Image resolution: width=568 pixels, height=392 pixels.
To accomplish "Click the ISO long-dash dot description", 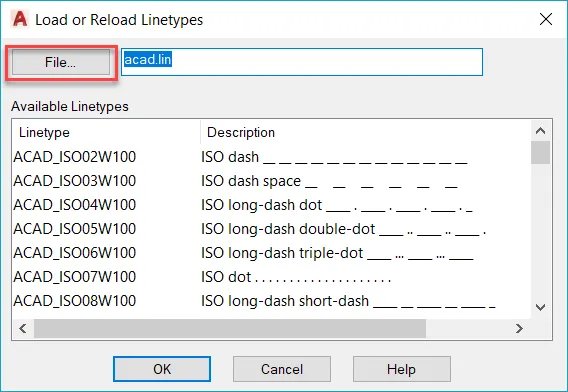I will tap(337, 205).
